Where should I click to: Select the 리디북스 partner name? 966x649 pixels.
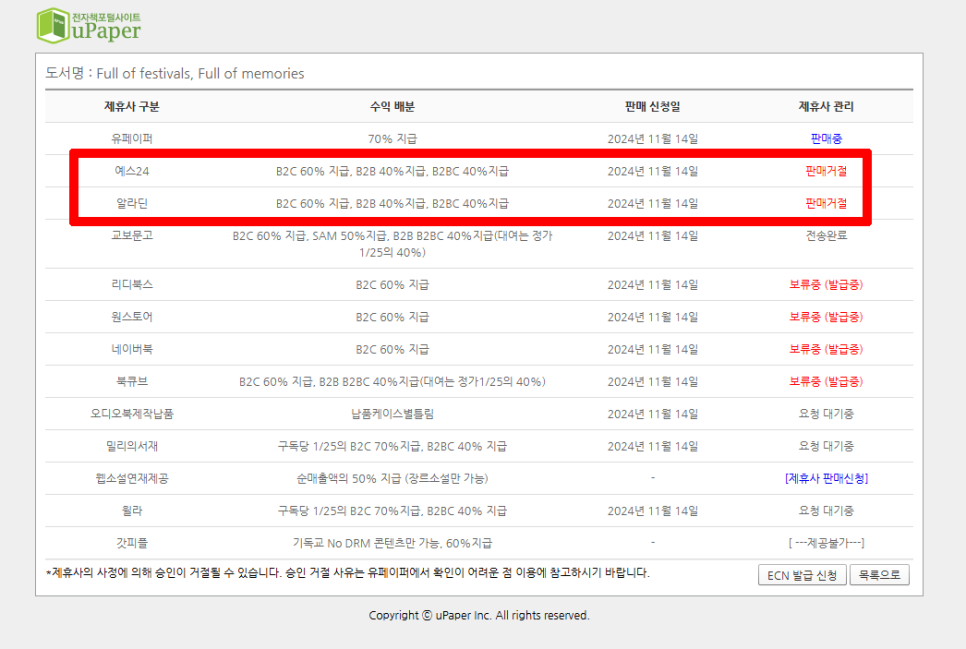pos(132,285)
